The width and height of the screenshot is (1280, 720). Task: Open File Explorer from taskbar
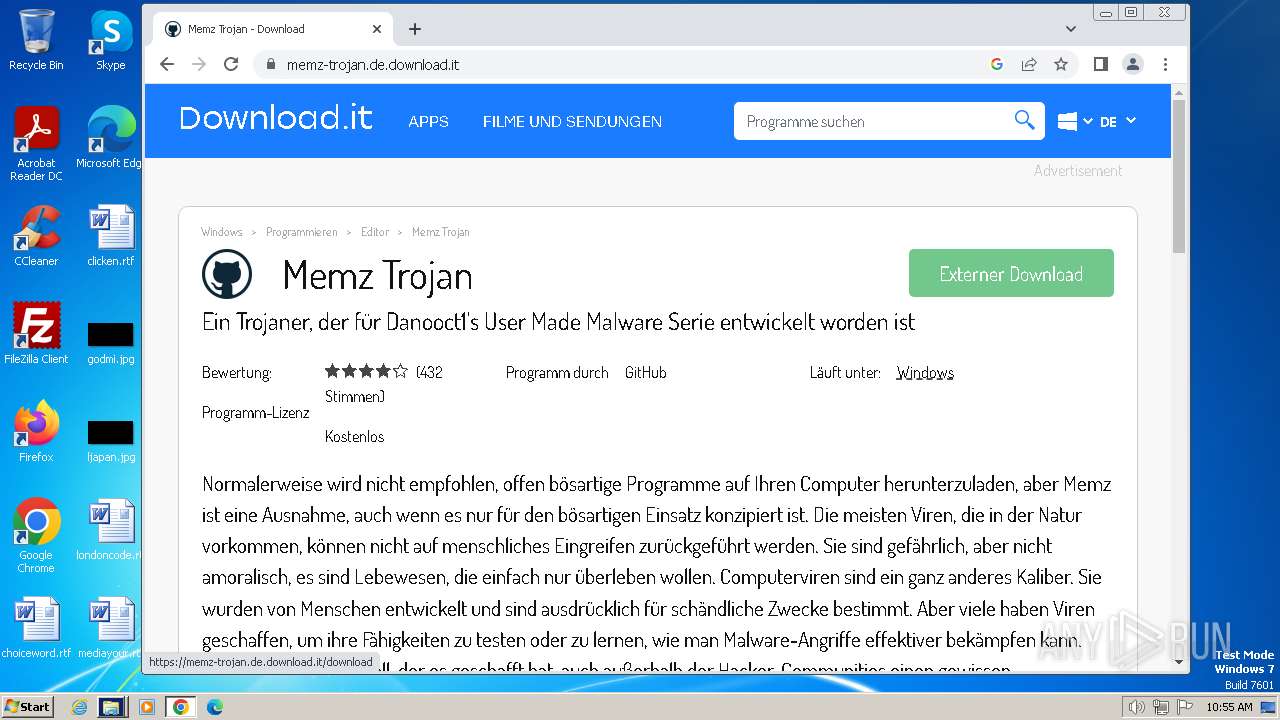pyautogui.click(x=111, y=707)
